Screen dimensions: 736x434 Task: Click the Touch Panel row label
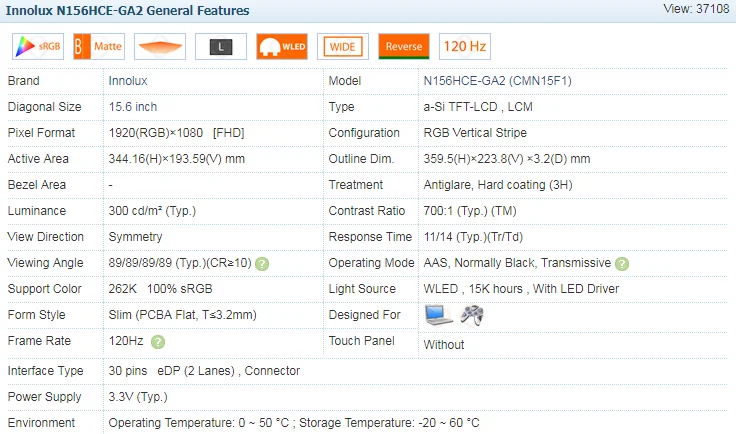click(361, 341)
